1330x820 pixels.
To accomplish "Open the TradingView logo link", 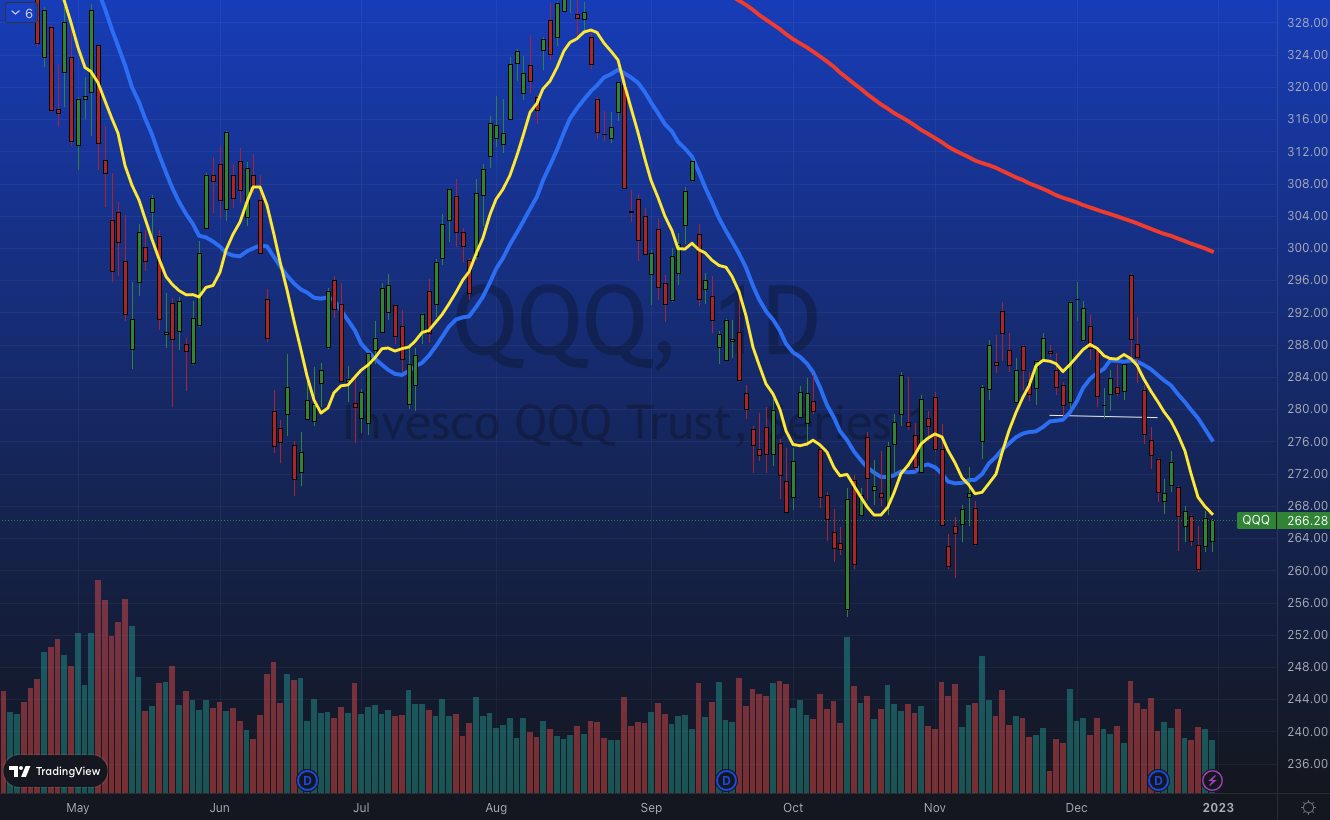I will [x=56, y=771].
